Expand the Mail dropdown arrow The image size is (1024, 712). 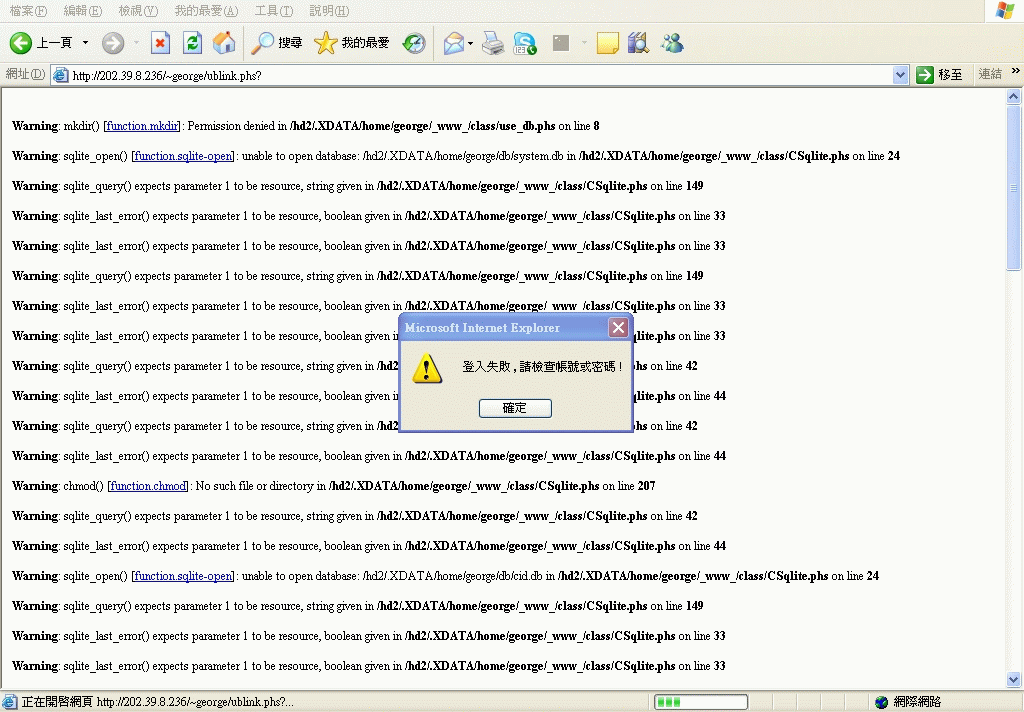[470, 44]
